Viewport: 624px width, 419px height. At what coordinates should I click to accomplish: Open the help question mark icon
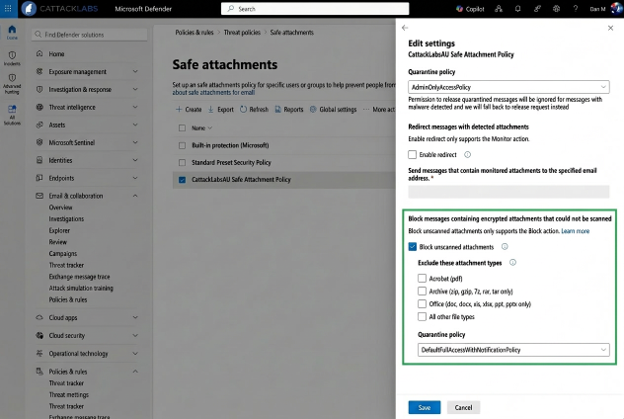pyautogui.click(x=575, y=8)
